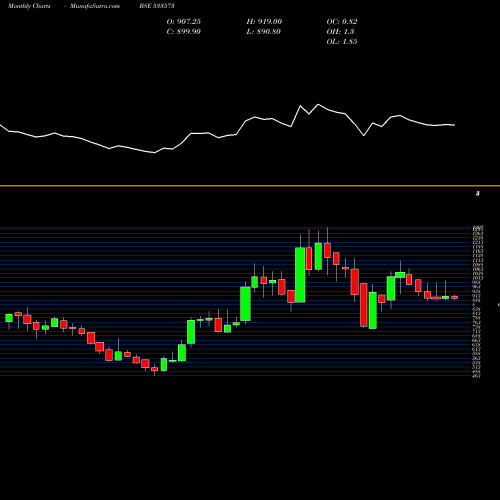Click the BSE 533573 symbol text
This screenshot has width=500, height=500.
(157, 6)
